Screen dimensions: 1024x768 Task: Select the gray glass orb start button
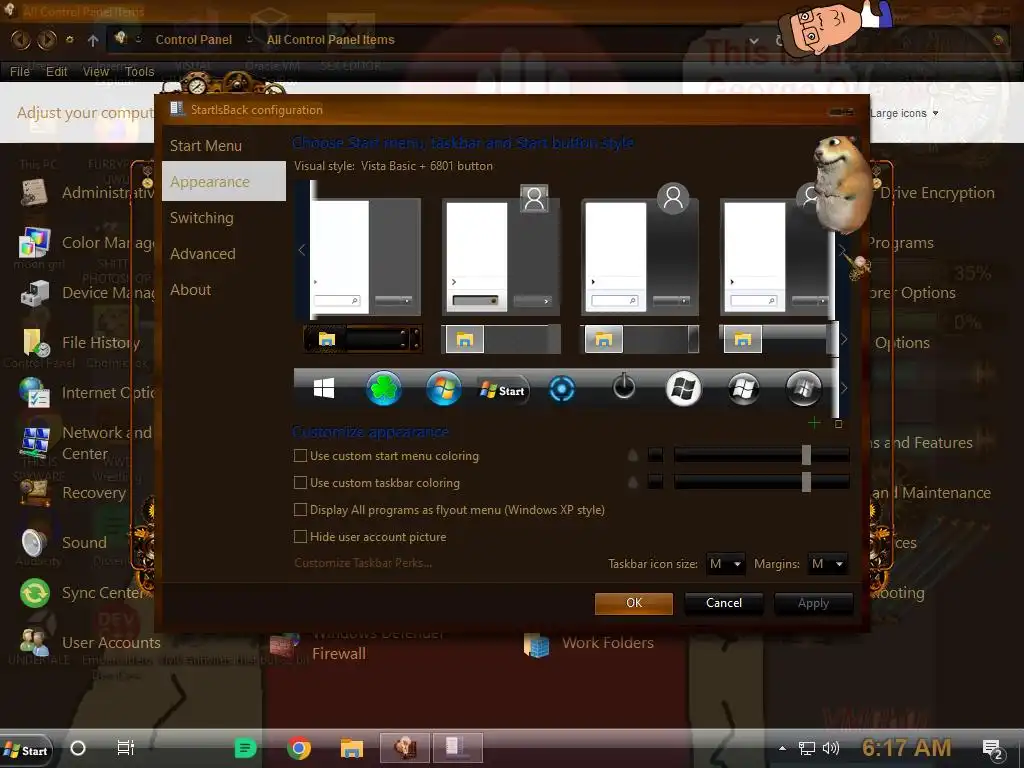point(803,389)
